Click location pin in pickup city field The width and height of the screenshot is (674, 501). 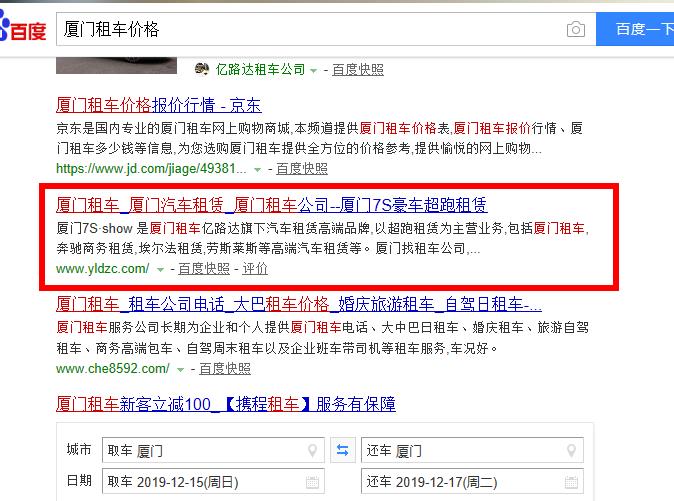pyautogui.click(x=312, y=451)
